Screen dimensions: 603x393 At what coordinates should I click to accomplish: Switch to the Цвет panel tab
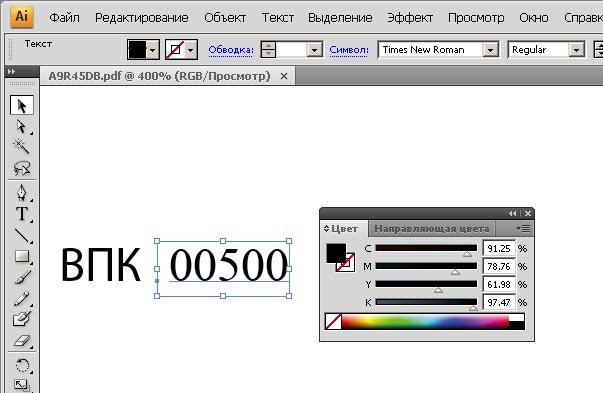344,229
